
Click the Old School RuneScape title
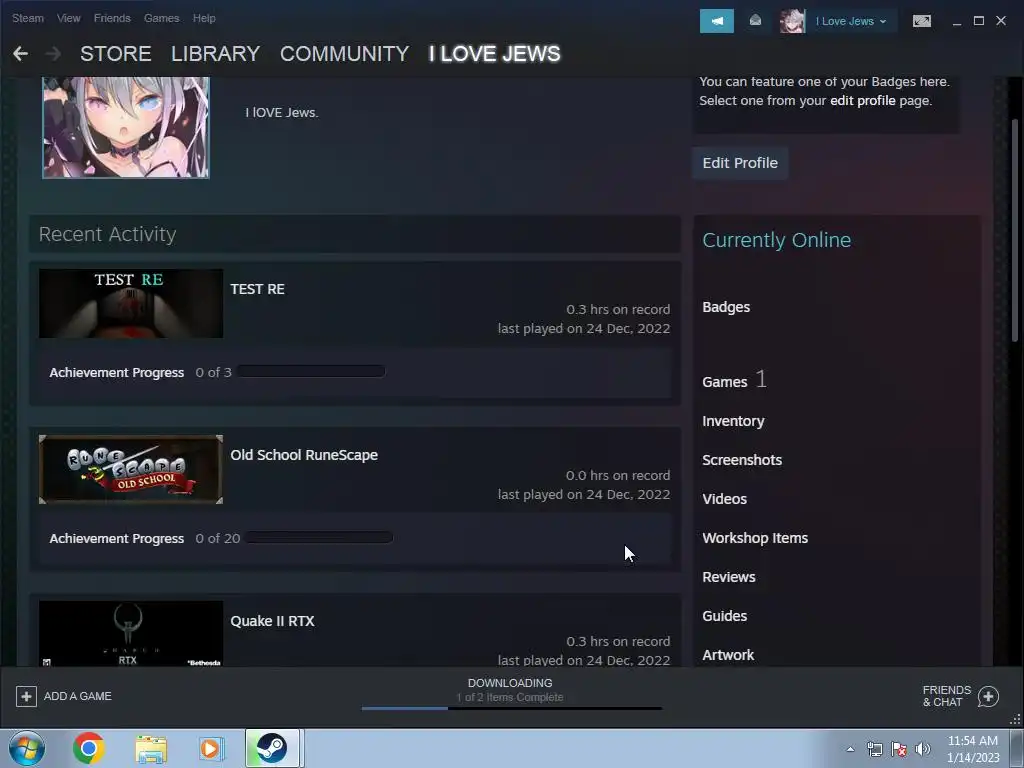tap(304, 455)
